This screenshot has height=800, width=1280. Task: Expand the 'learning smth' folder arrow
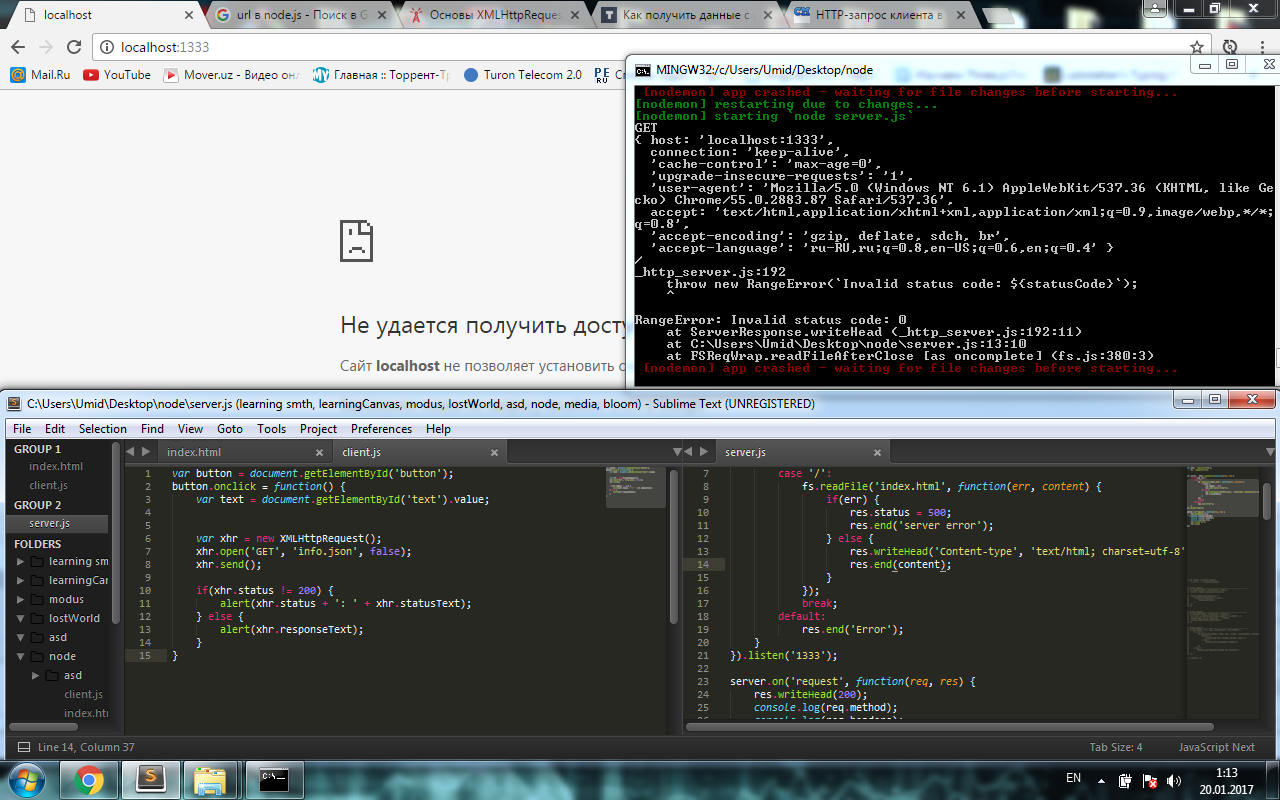click(21, 562)
